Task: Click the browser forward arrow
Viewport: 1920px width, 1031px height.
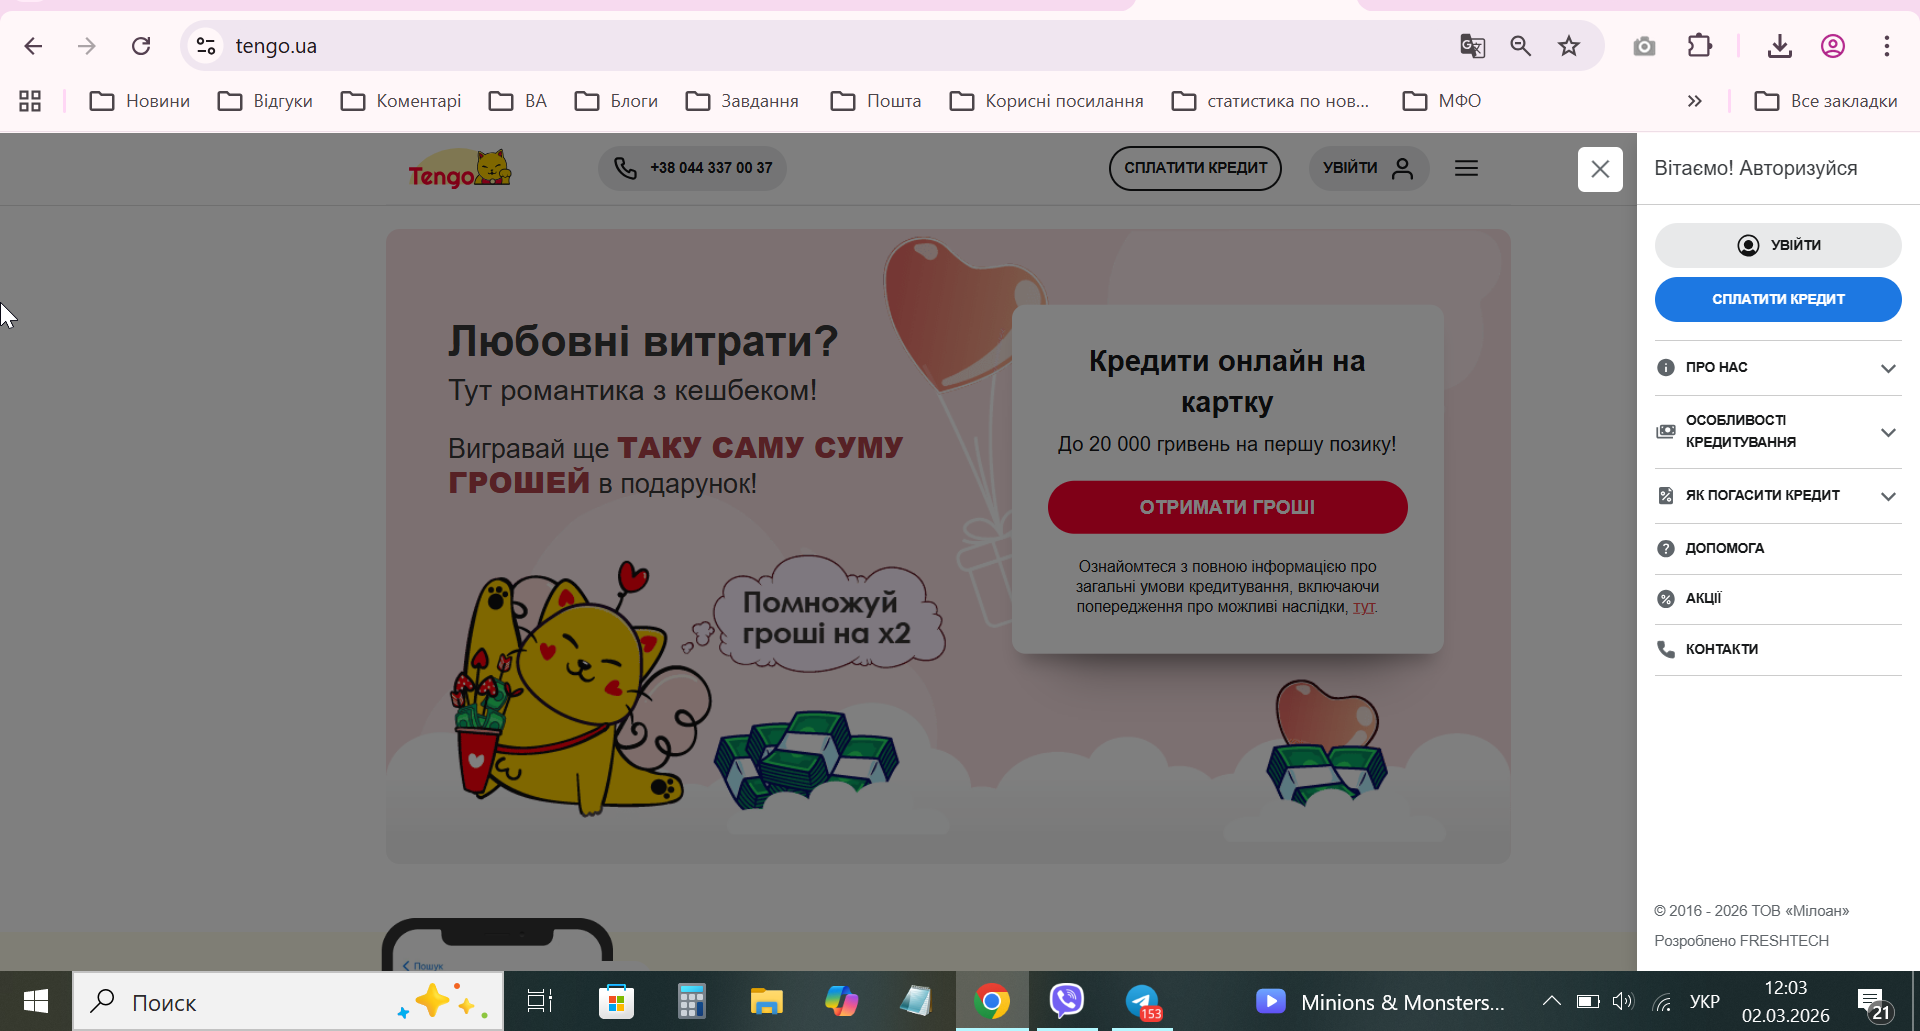Action: point(87,46)
